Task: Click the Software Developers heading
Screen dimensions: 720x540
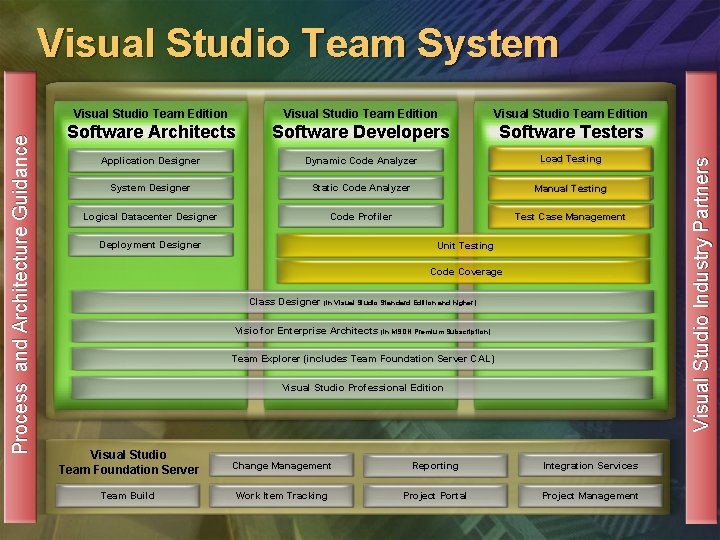Action: tap(361, 132)
